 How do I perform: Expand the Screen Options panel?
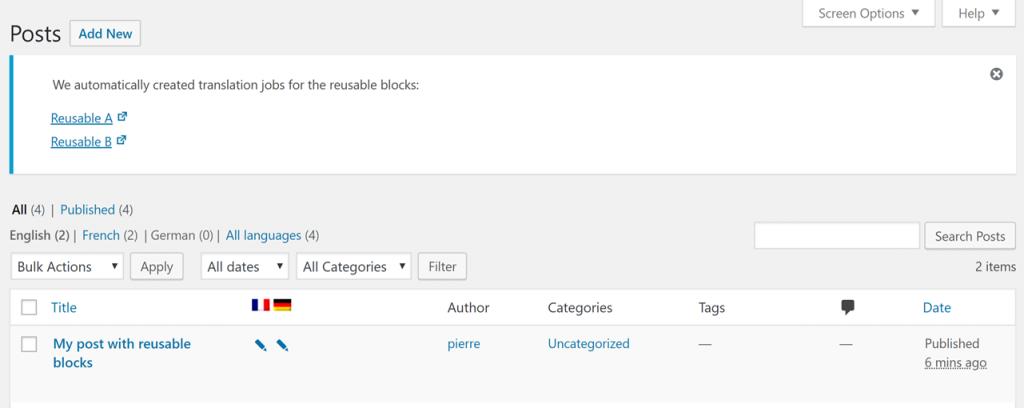point(868,14)
